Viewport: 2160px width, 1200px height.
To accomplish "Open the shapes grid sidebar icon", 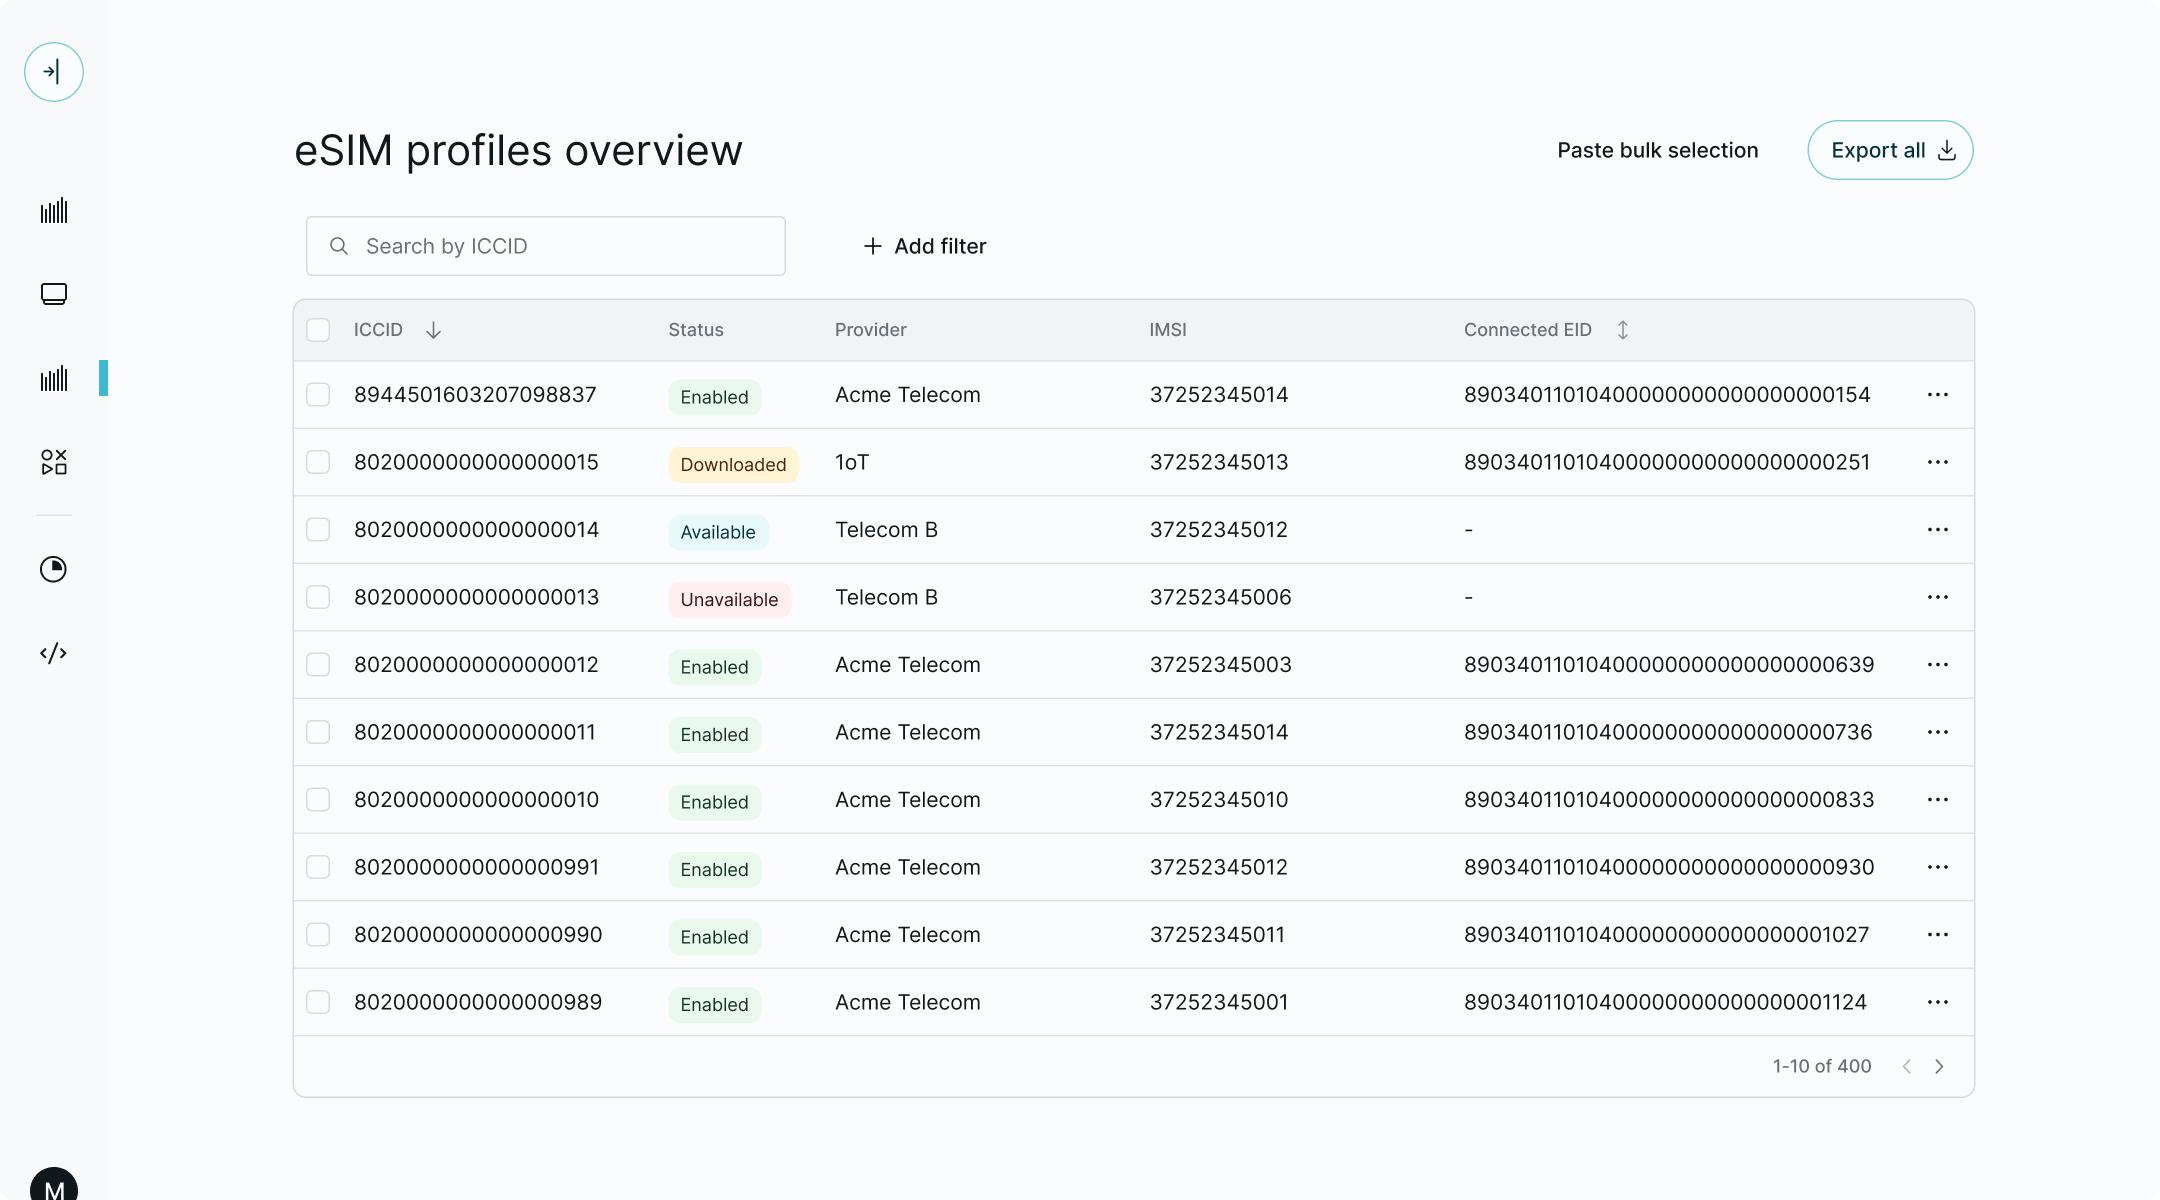I will click(54, 462).
